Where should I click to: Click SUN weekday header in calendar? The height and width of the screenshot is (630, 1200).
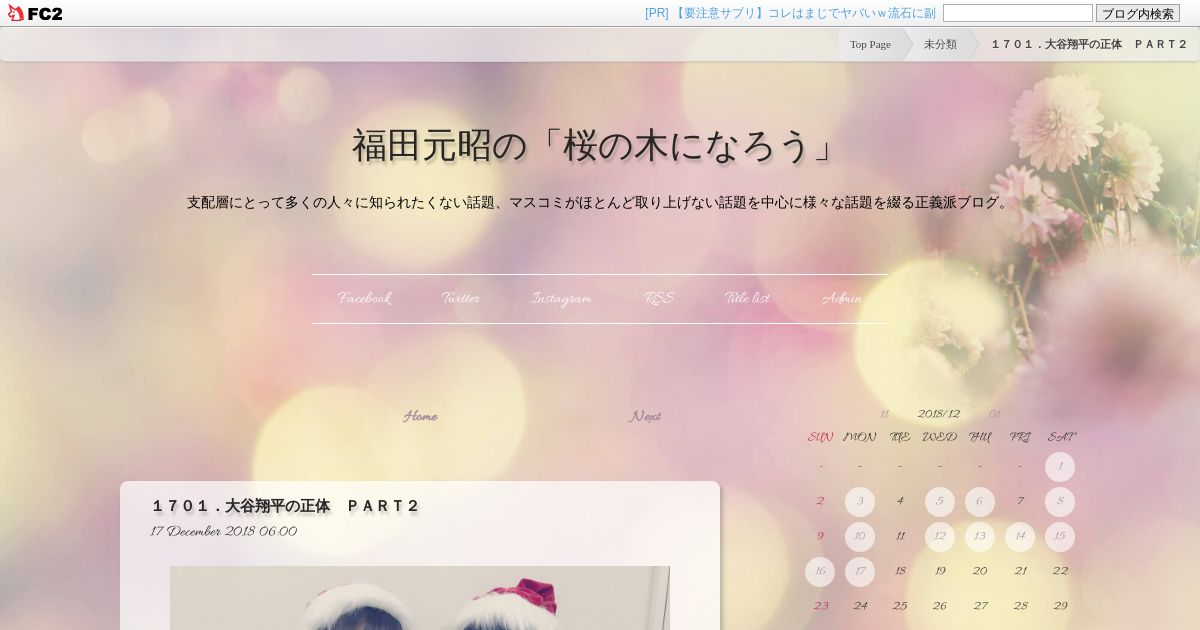[x=820, y=438]
